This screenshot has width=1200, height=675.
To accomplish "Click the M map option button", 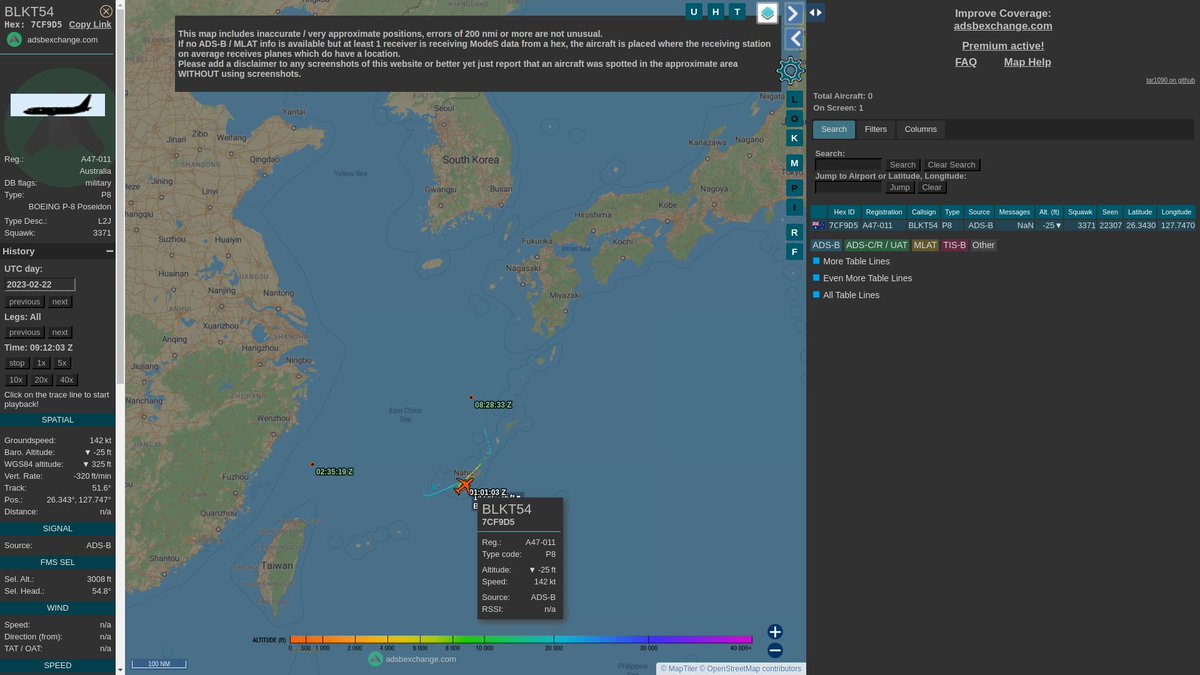I will point(794,162).
